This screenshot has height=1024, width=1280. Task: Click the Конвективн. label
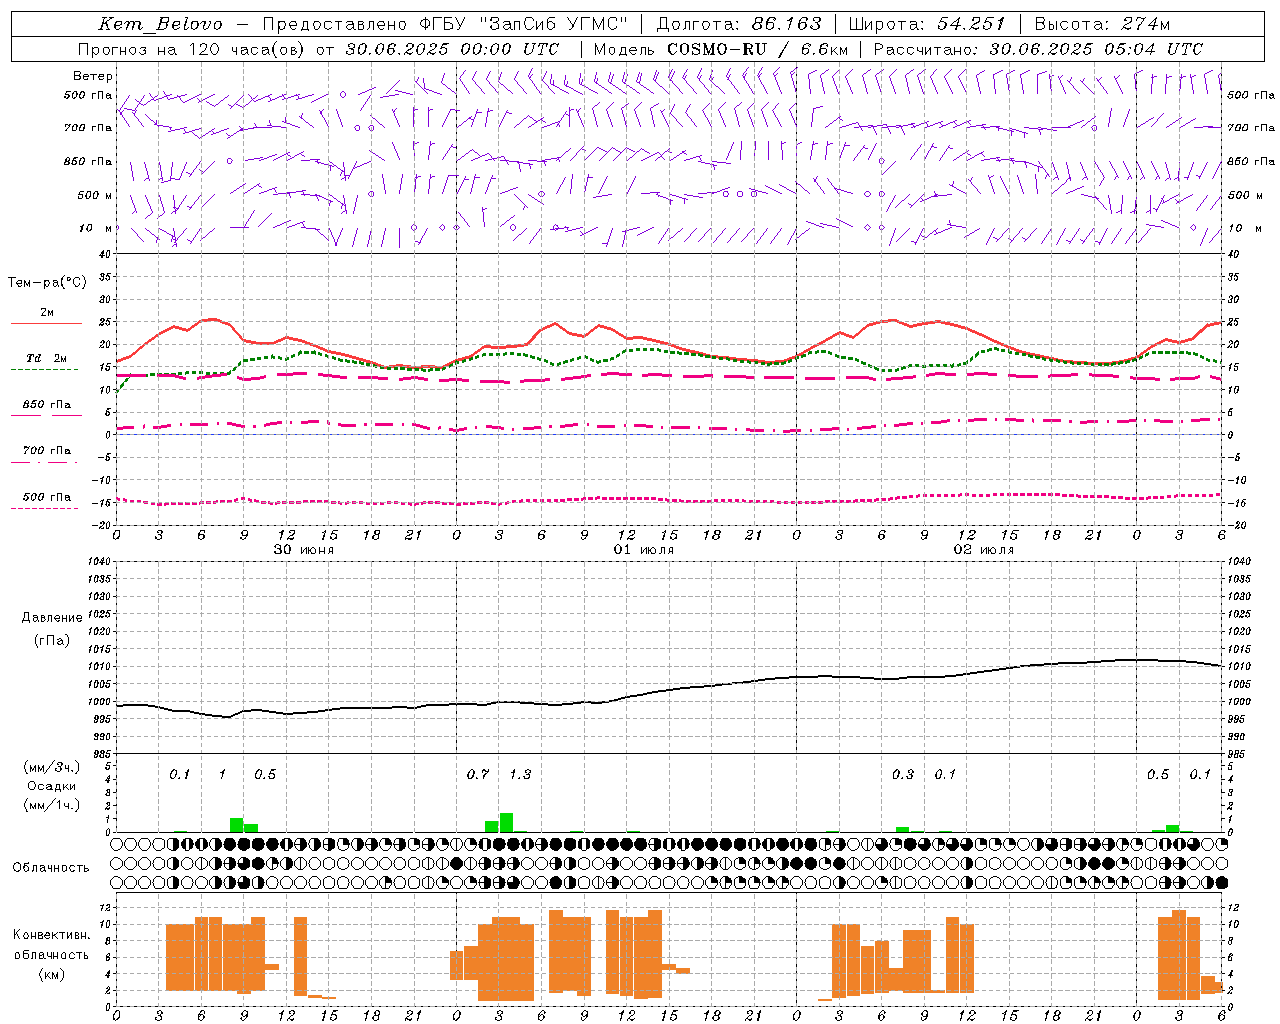pos(51,935)
